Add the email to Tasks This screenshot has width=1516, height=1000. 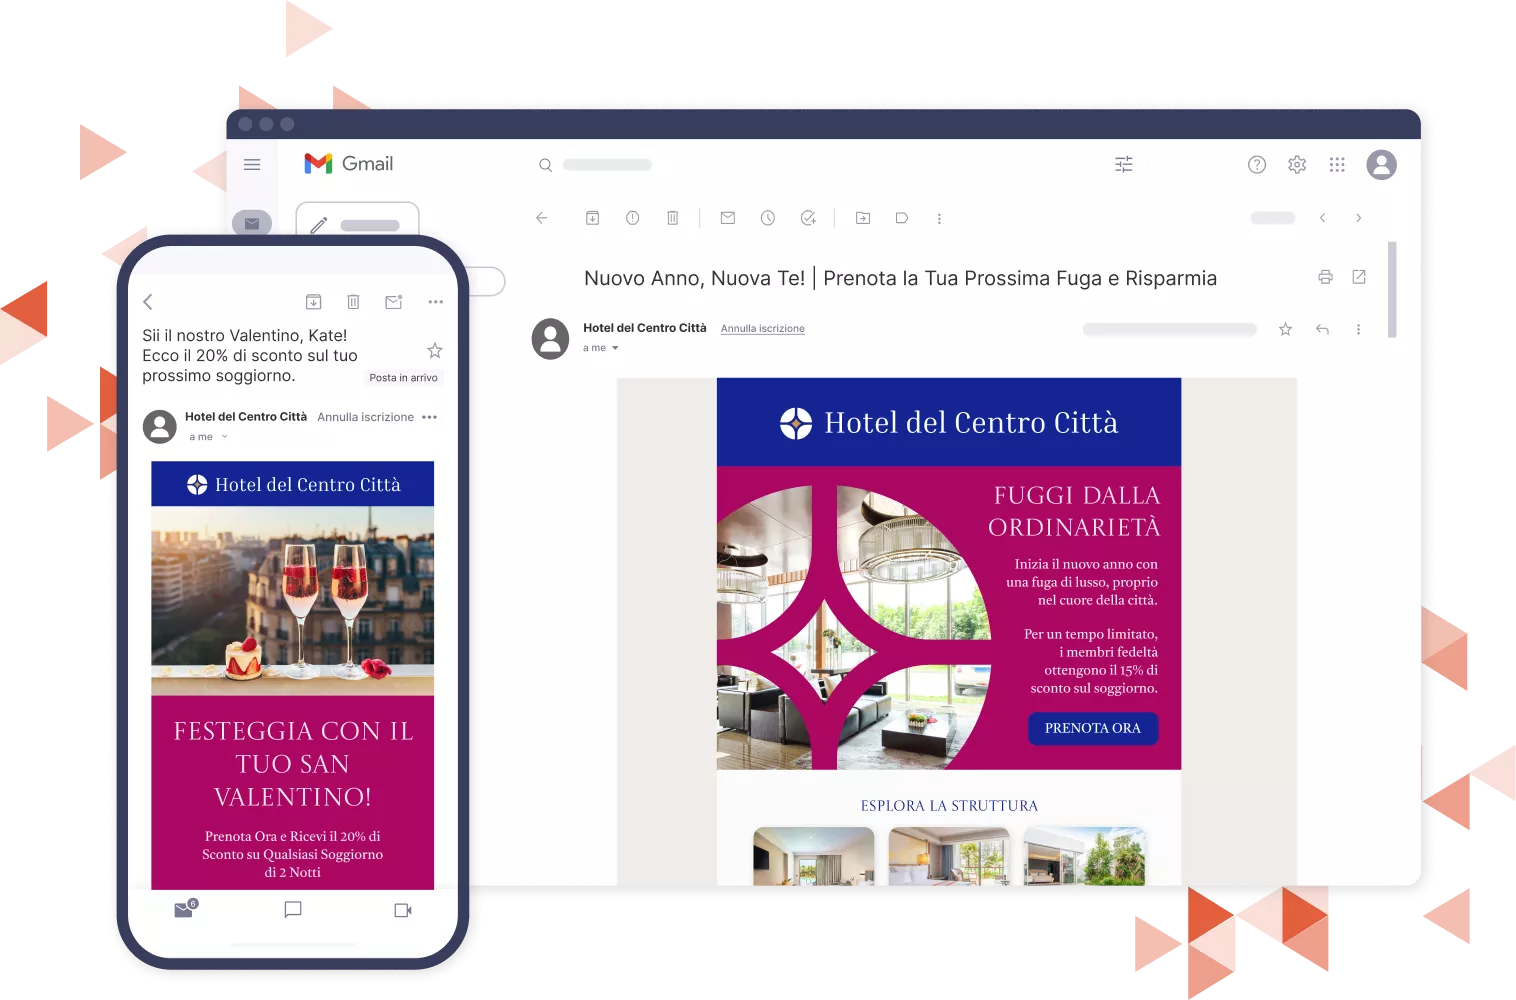808,217
